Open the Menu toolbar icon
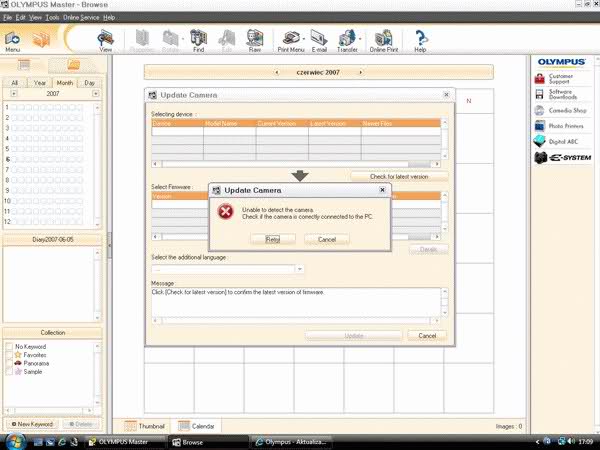The width and height of the screenshot is (600, 450). tap(13, 41)
